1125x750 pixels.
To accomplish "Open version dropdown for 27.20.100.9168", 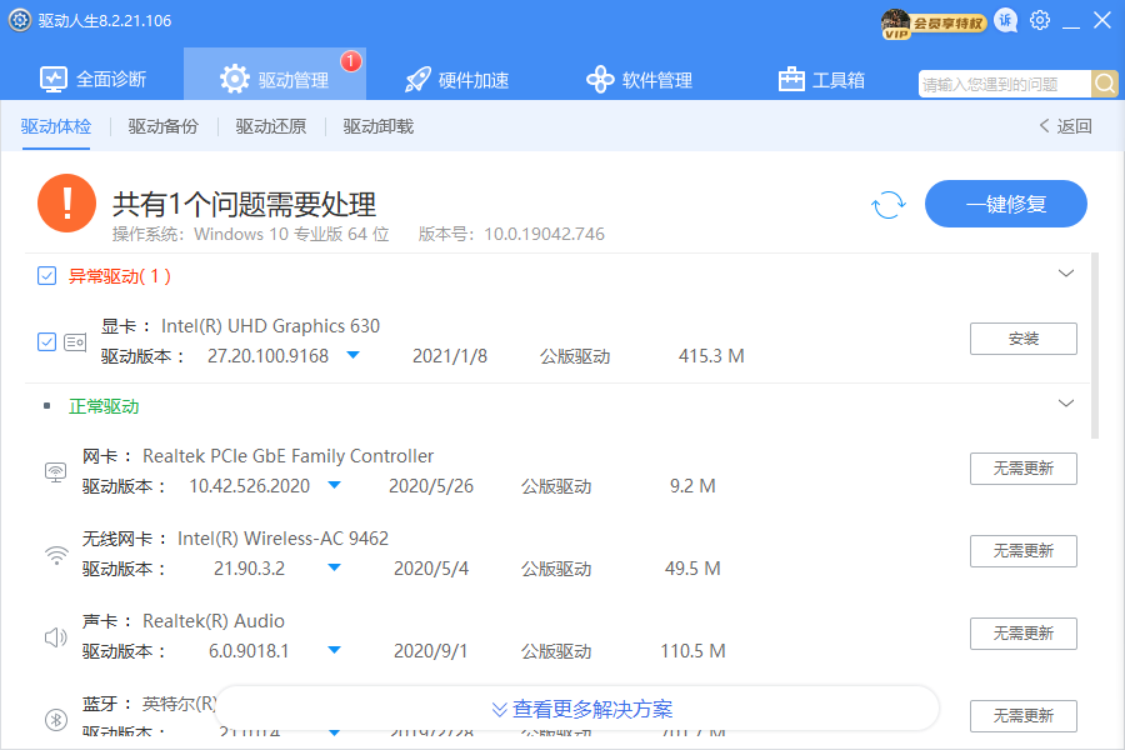I will click(353, 355).
